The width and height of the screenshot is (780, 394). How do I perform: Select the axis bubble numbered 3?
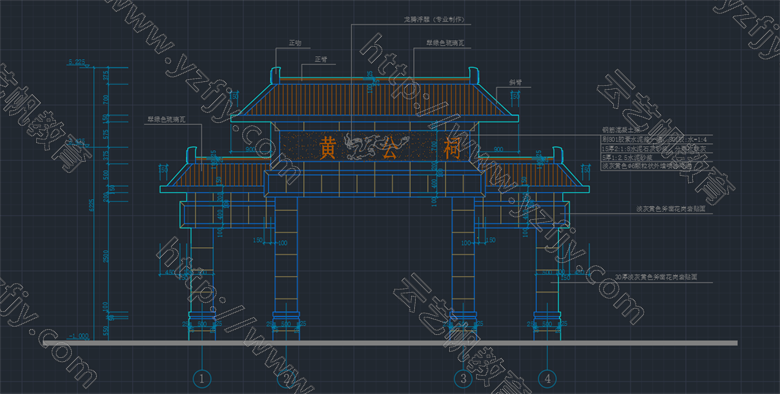[463, 379]
